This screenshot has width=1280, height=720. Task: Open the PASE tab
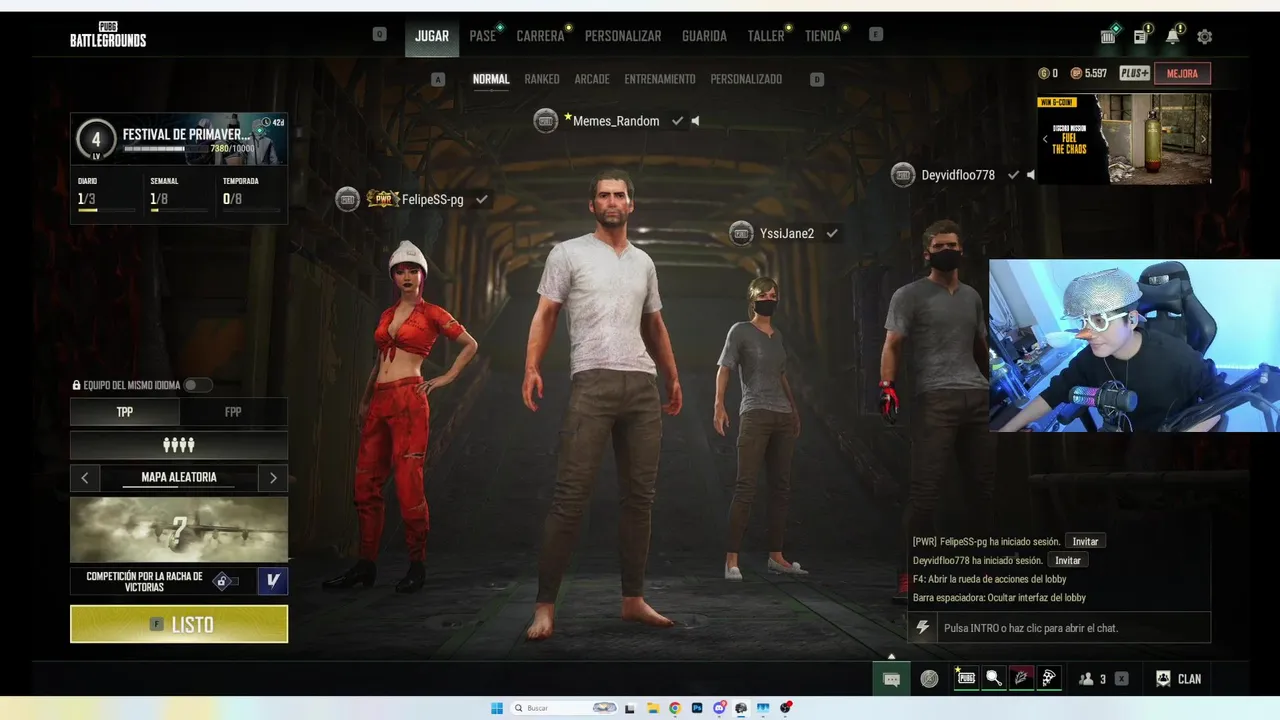point(483,36)
